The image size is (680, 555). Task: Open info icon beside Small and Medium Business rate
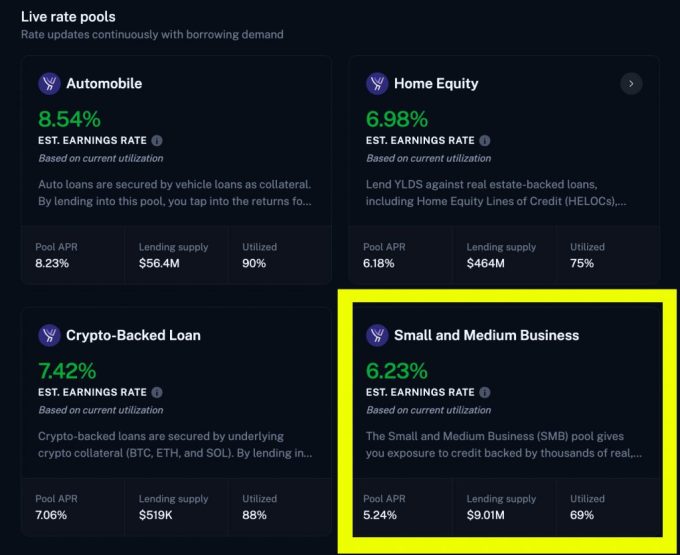[x=485, y=392]
